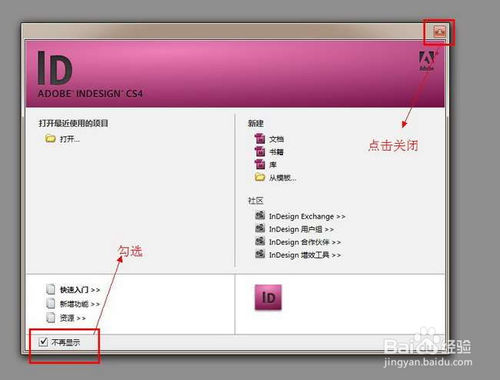Create a new 文档 document
This screenshot has height=380, width=500.
(x=277, y=139)
